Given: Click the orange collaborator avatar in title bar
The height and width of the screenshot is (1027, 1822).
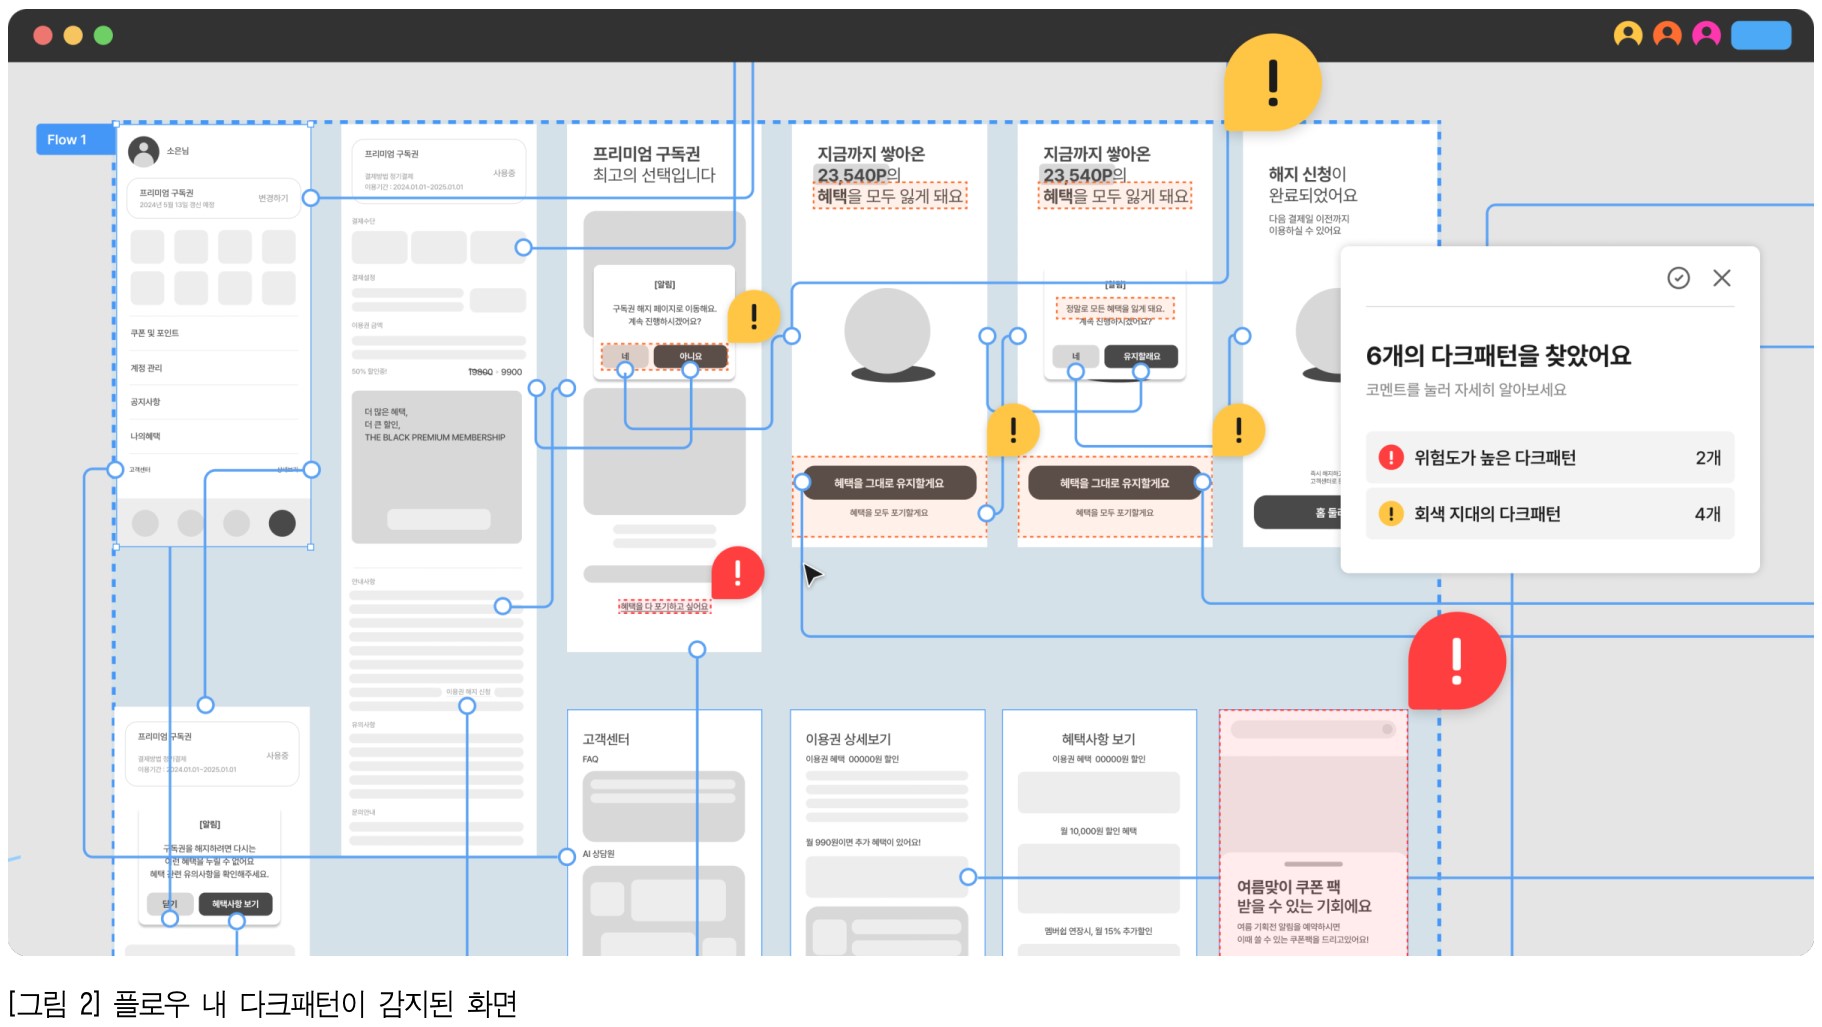Looking at the screenshot, I should click(x=1667, y=35).
